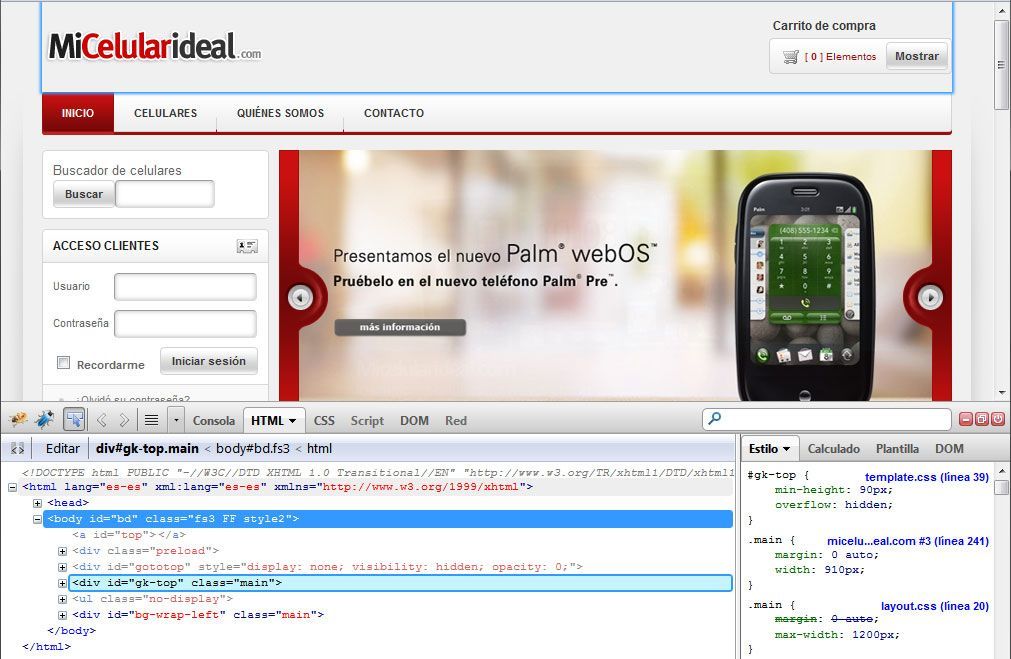This screenshot has height=659, width=1011.
Task: Open the CELULARES menu item
Action: (x=166, y=113)
